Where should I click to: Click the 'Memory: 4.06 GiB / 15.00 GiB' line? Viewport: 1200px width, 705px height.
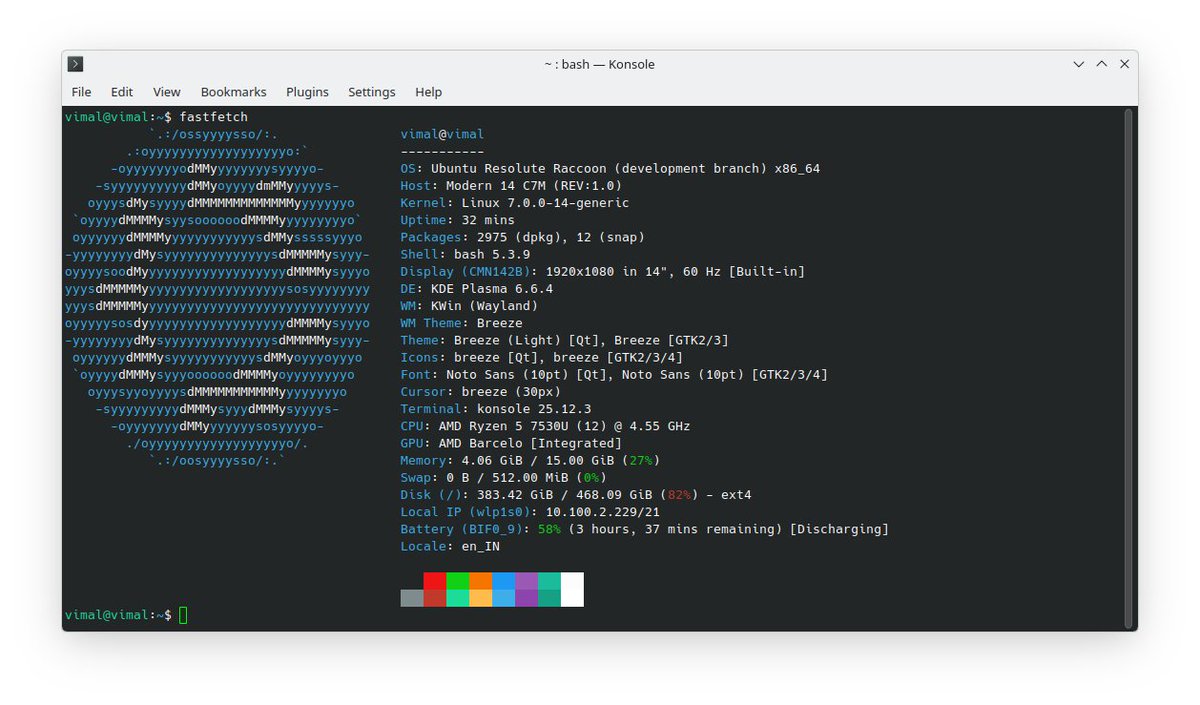530,461
